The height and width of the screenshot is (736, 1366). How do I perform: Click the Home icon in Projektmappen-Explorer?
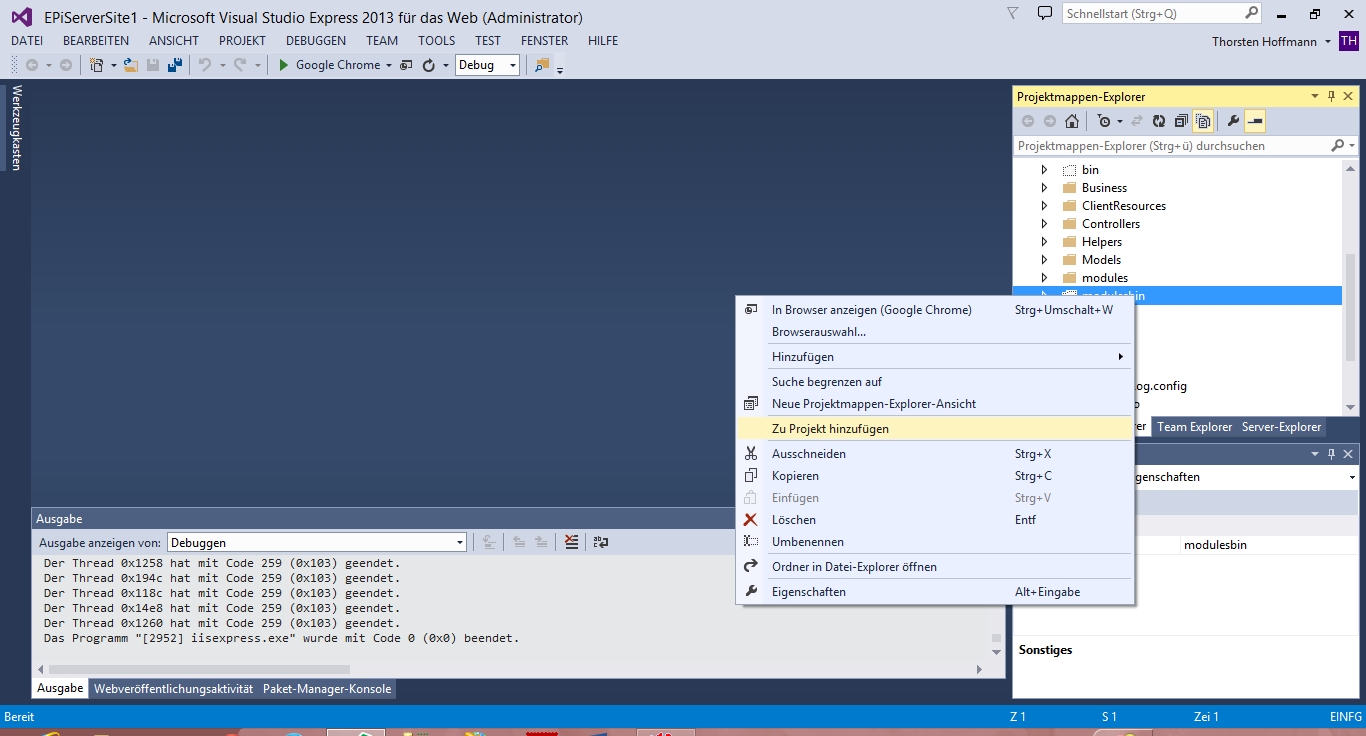tap(1072, 121)
